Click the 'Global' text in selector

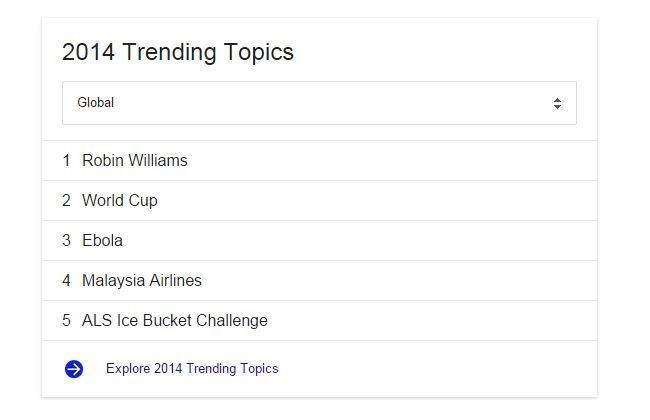click(x=95, y=102)
